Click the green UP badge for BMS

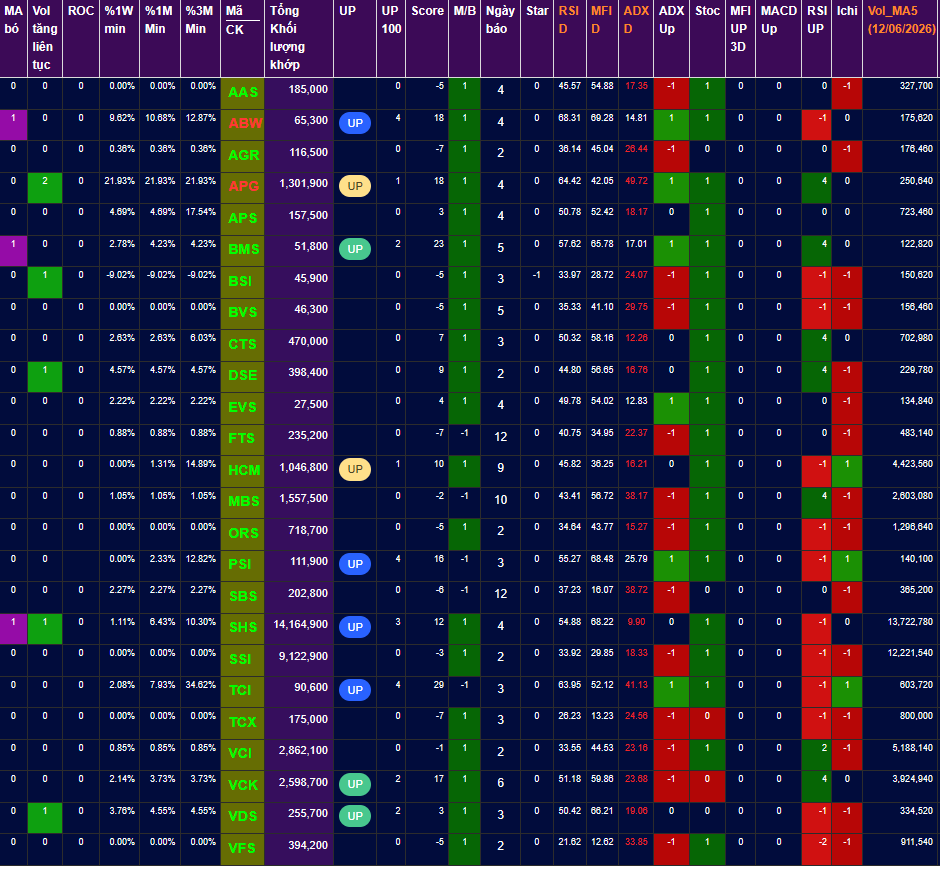tap(355, 249)
